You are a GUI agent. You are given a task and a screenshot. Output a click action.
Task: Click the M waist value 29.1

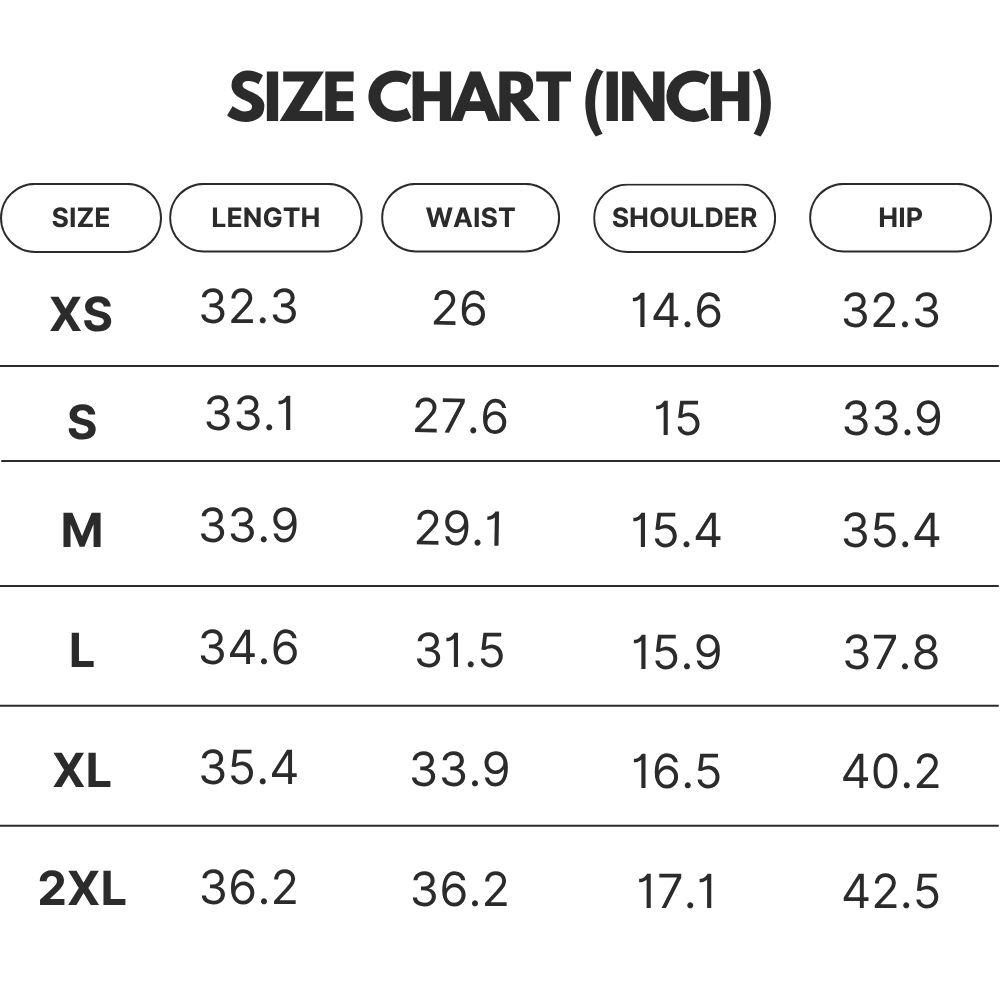point(459,529)
